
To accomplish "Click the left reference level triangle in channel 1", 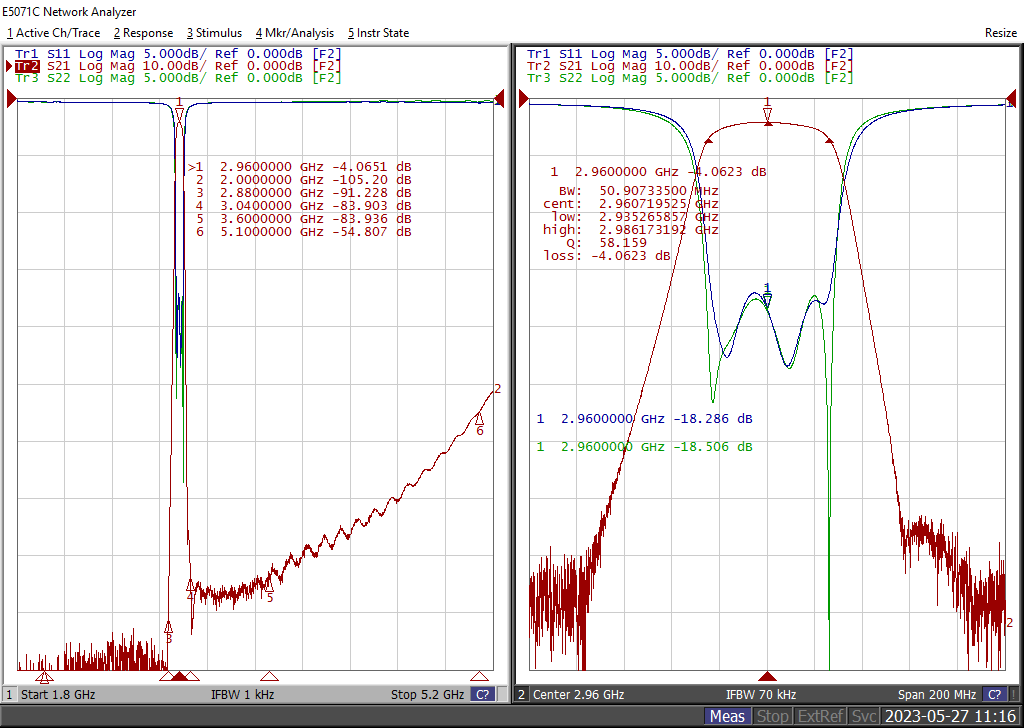I will [12, 98].
